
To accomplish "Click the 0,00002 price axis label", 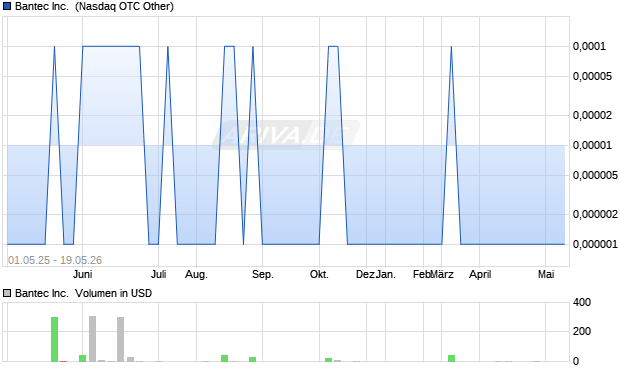I will 592,115.
